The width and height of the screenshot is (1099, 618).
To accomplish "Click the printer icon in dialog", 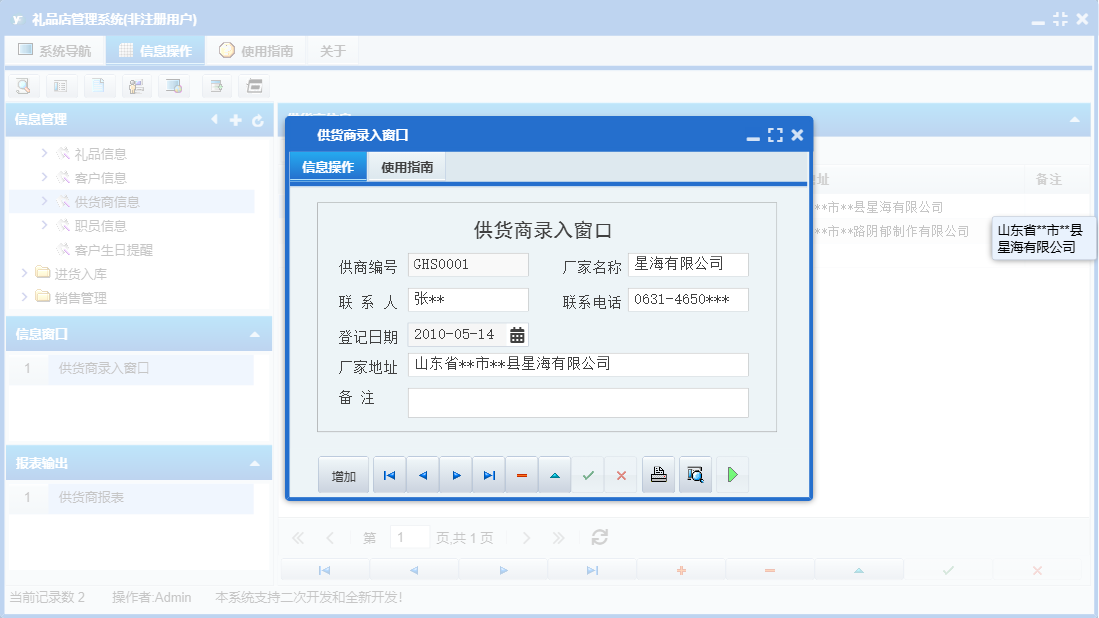I will tap(659, 475).
